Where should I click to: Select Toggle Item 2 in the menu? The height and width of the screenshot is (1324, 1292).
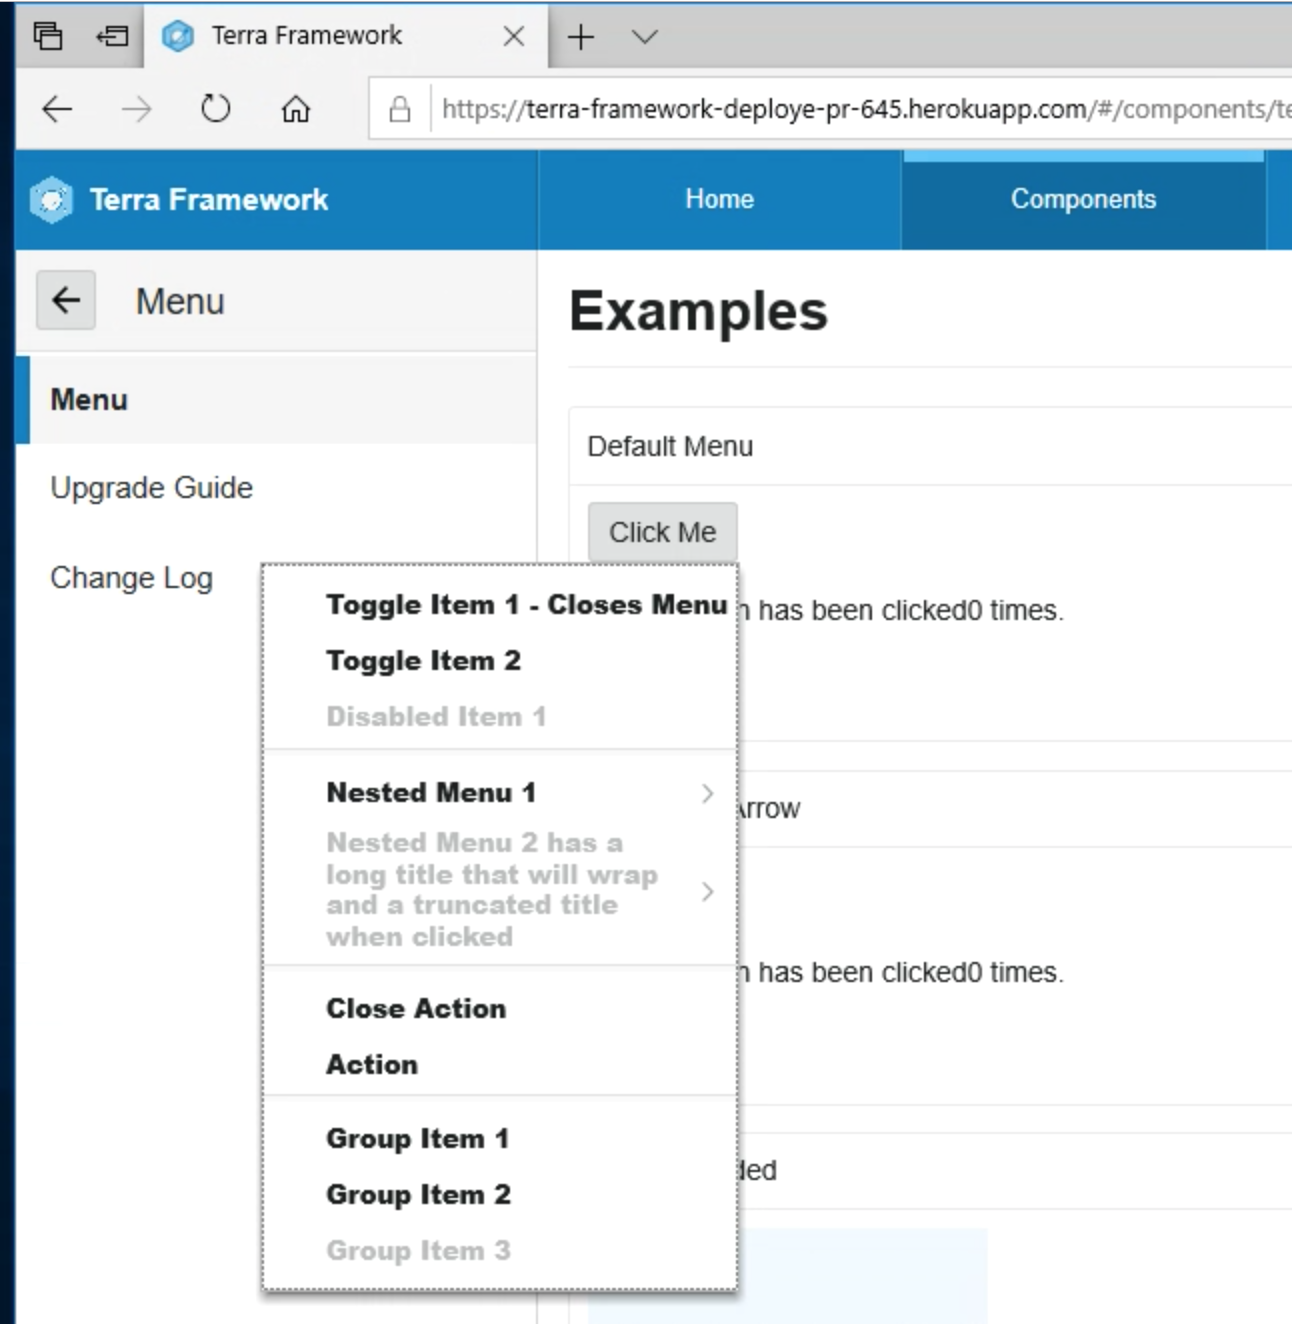coord(423,660)
